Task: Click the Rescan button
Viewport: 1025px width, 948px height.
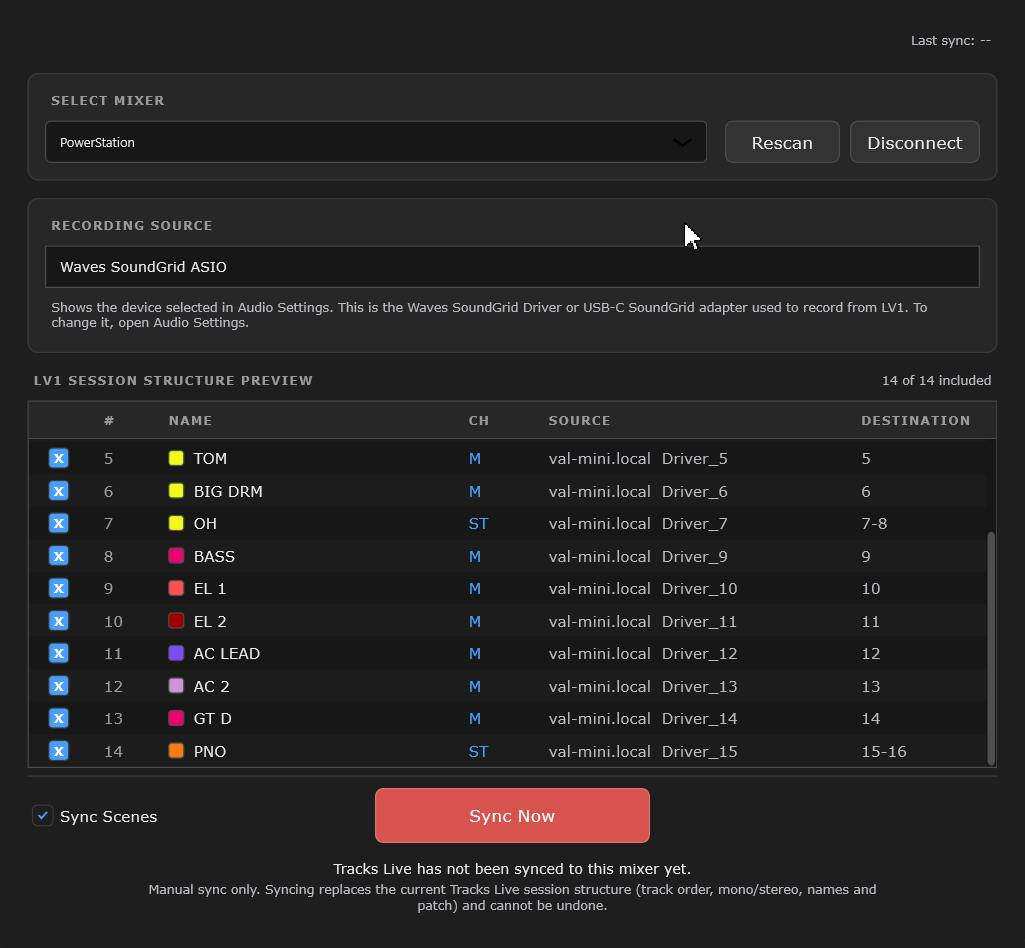Action: pos(782,142)
